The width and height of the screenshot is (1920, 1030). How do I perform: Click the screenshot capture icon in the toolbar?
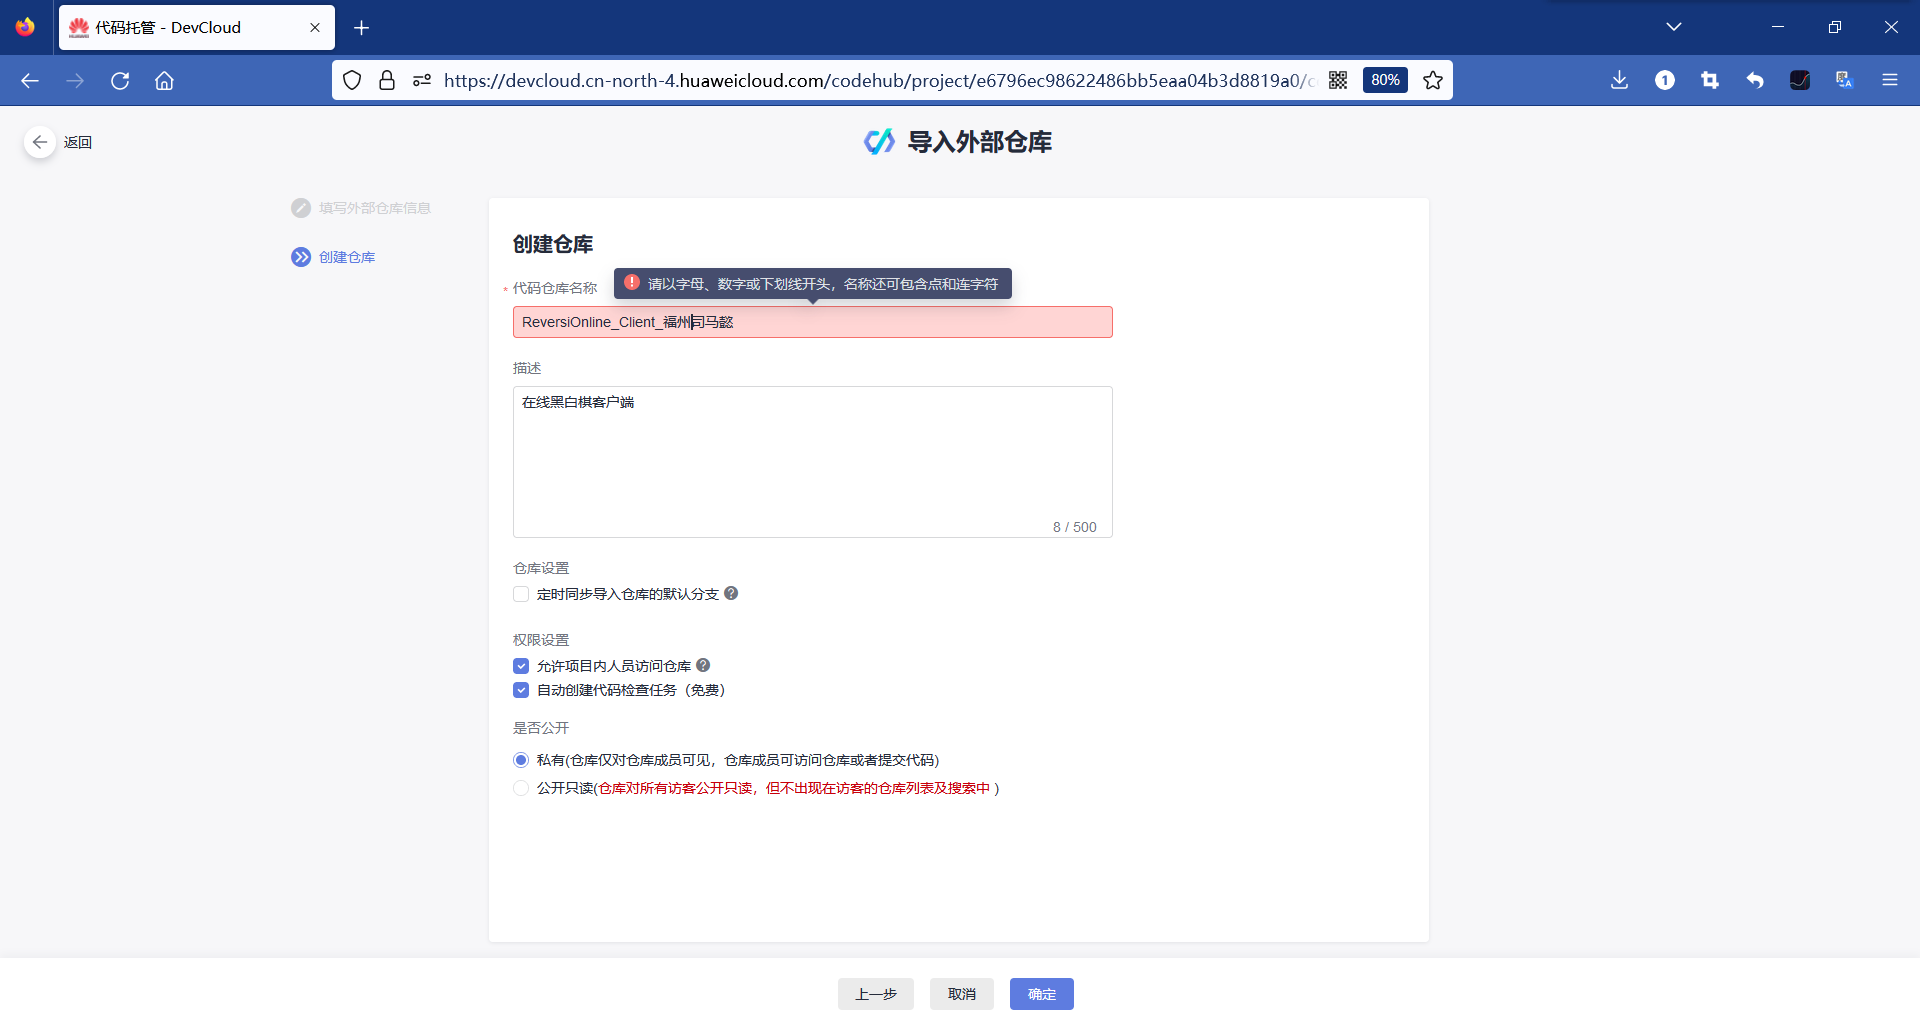tap(1710, 80)
